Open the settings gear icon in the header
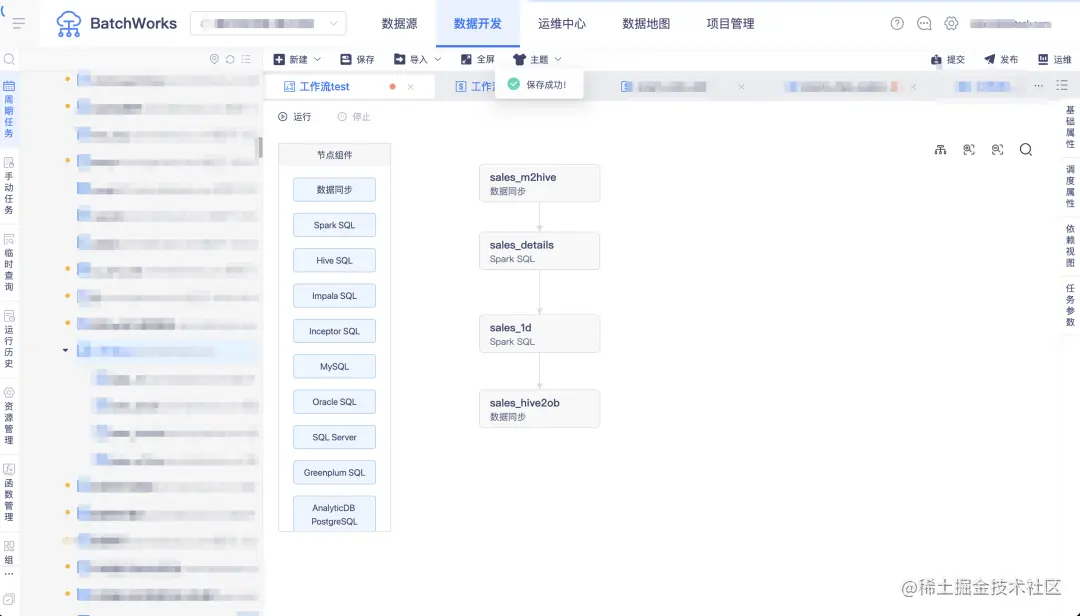The width and height of the screenshot is (1080, 616). 952,23
